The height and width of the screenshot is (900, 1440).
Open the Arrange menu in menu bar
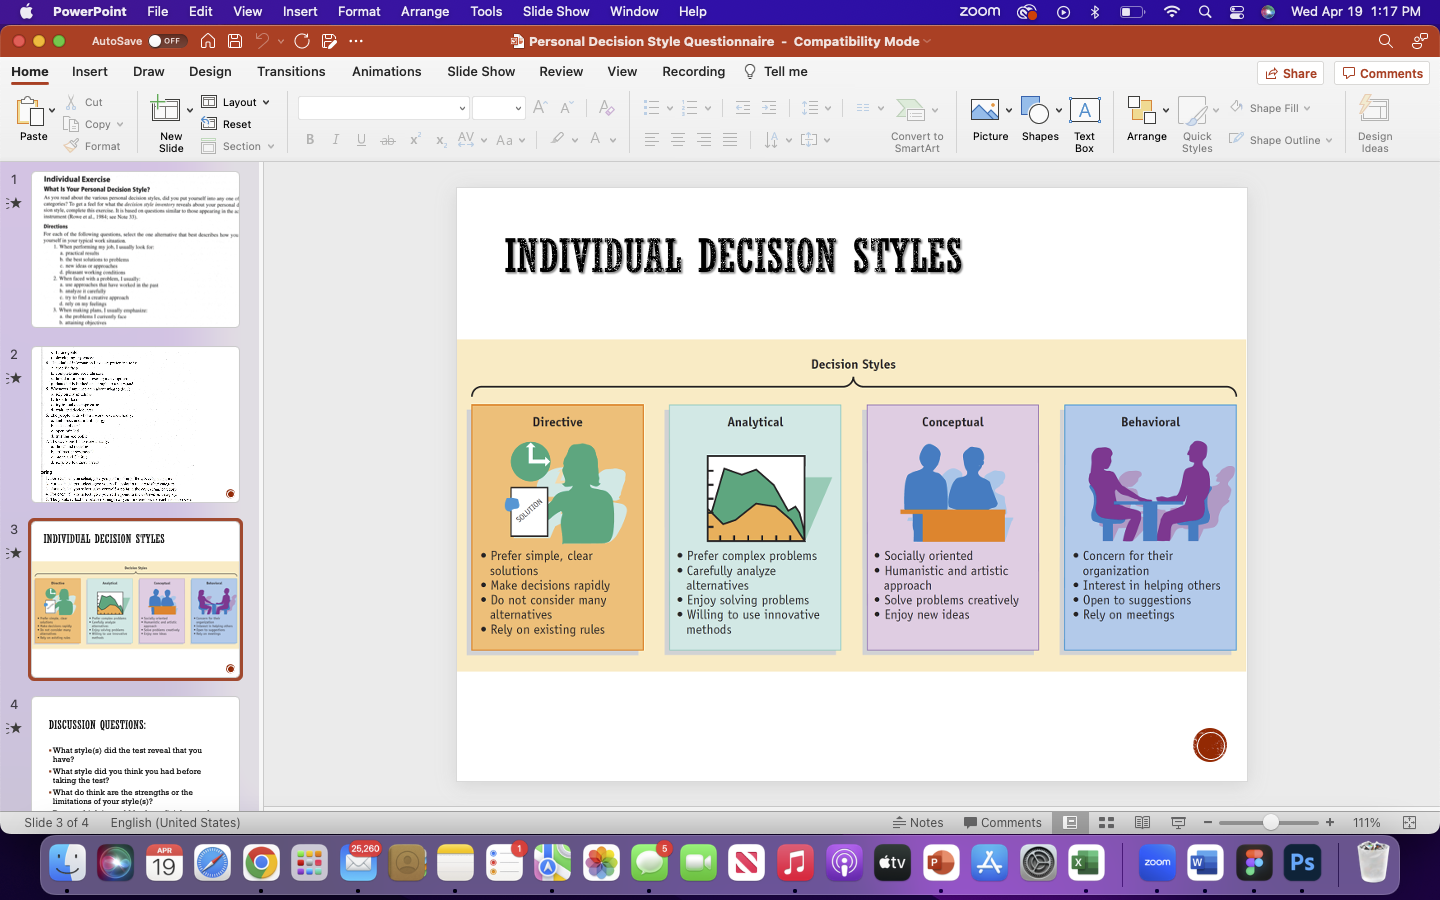click(425, 12)
